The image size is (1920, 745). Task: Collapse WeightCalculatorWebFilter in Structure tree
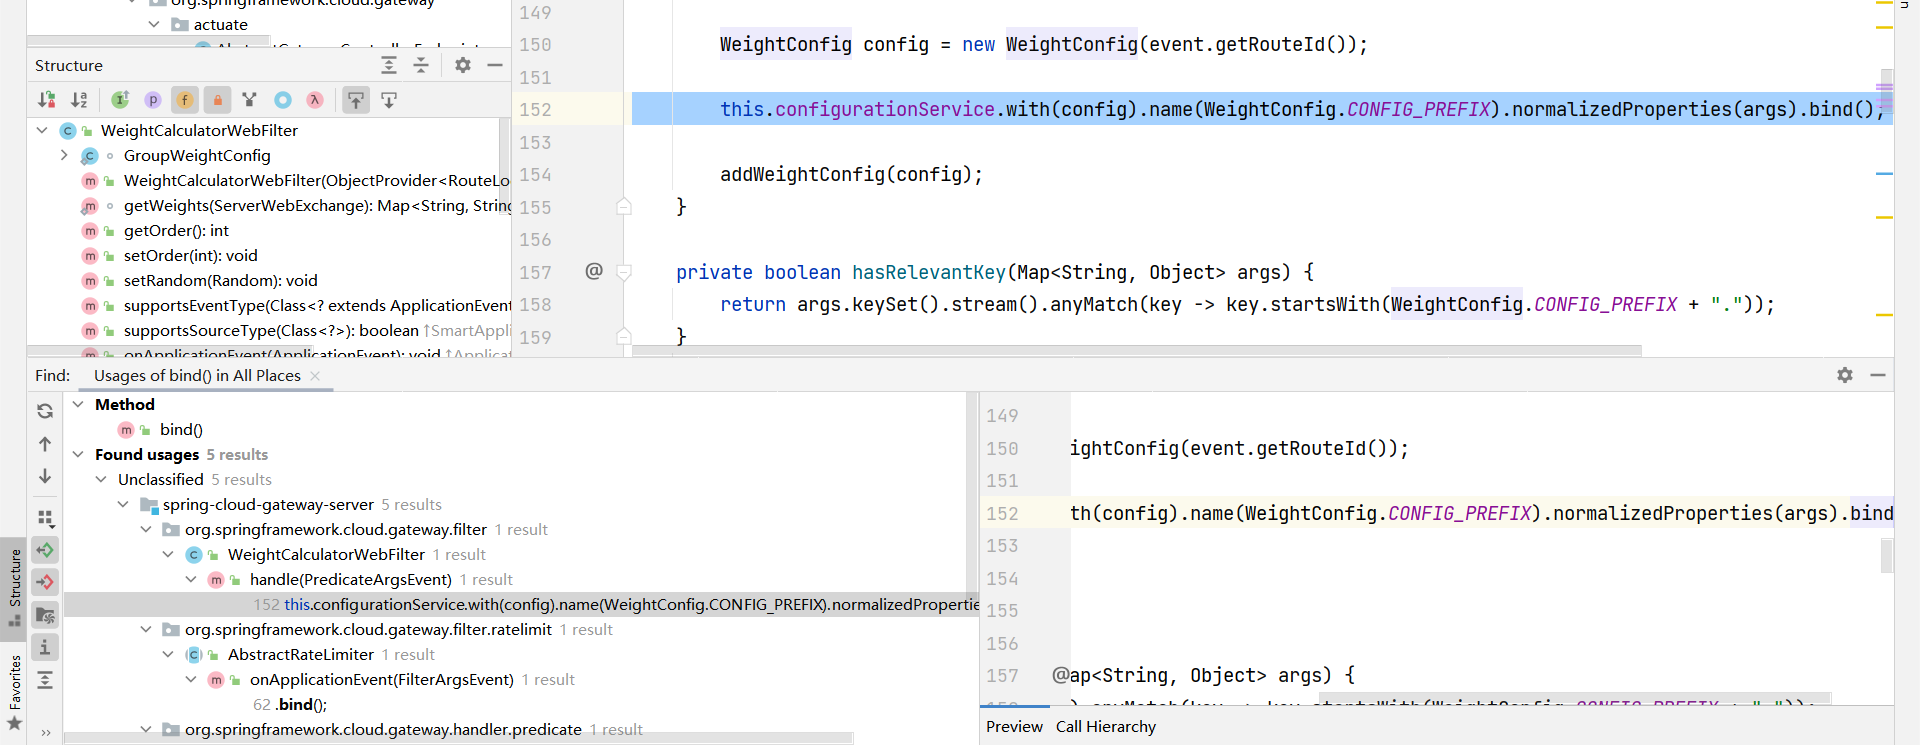[x=42, y=130]
